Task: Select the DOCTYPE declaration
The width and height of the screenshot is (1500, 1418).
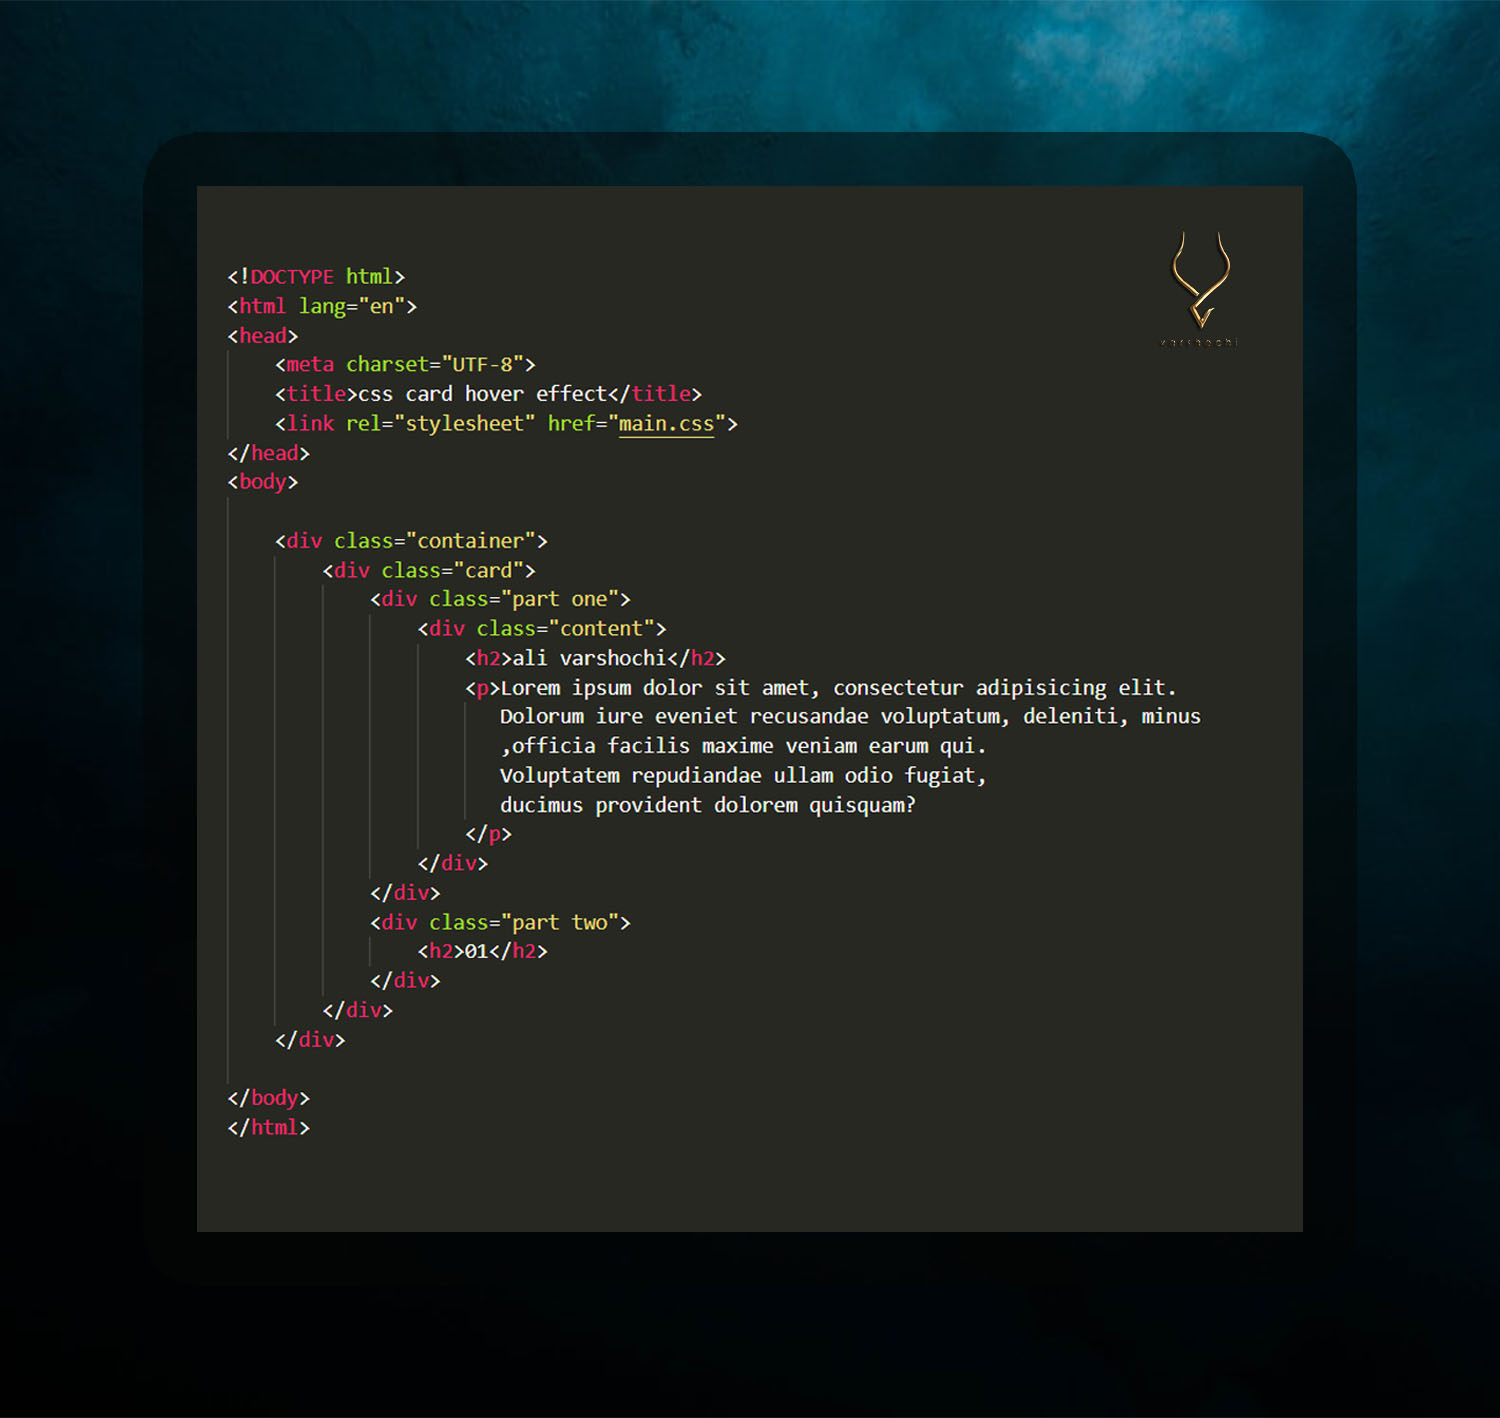Action: click(315, 276)
